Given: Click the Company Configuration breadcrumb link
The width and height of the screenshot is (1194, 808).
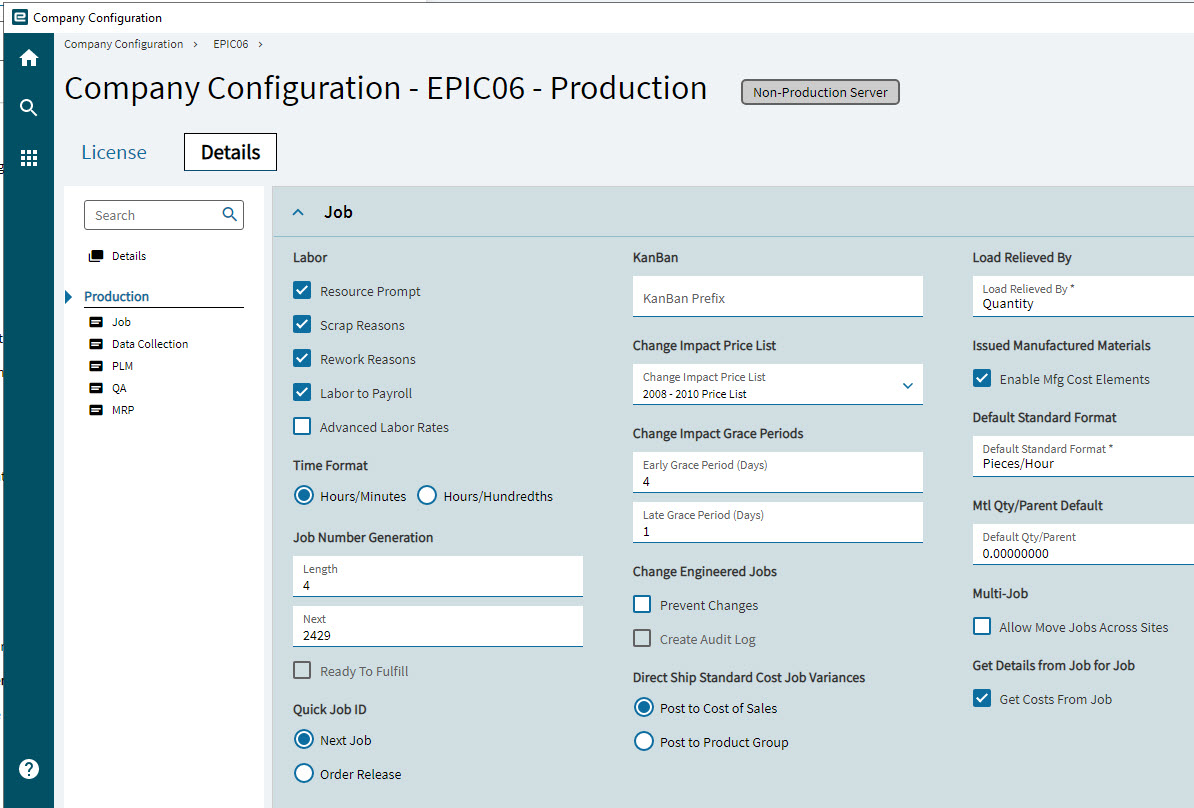Looking at the screenshot, I should coord(123,44).
